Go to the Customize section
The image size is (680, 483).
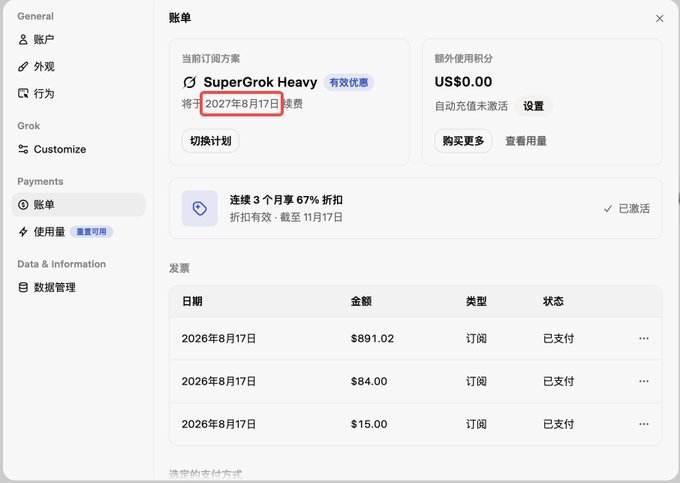(78, 149)
